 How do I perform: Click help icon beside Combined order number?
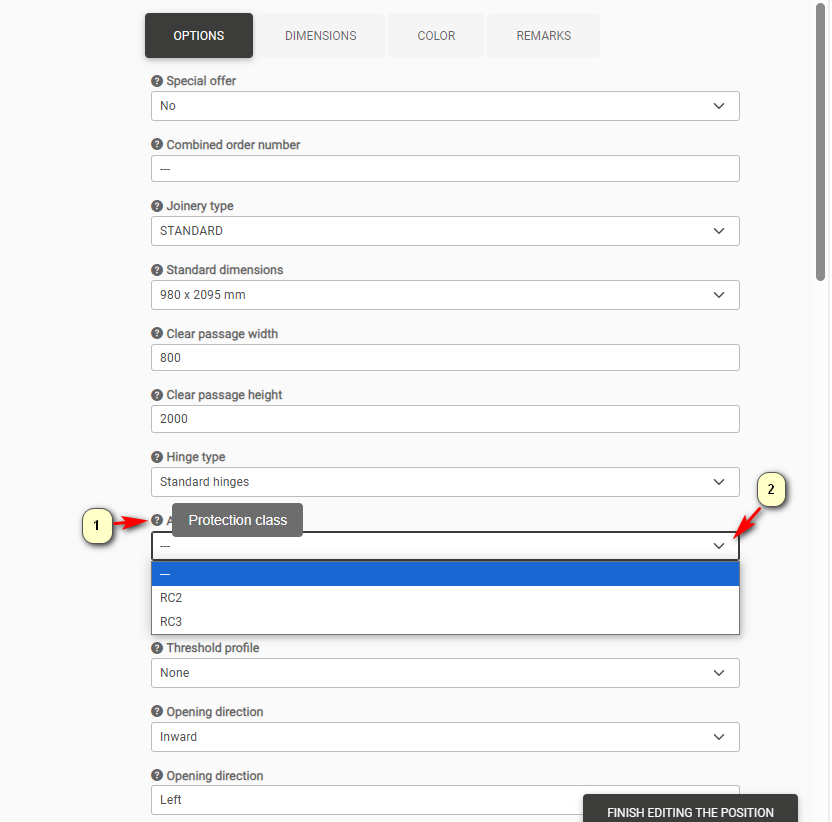click(157, 145)
